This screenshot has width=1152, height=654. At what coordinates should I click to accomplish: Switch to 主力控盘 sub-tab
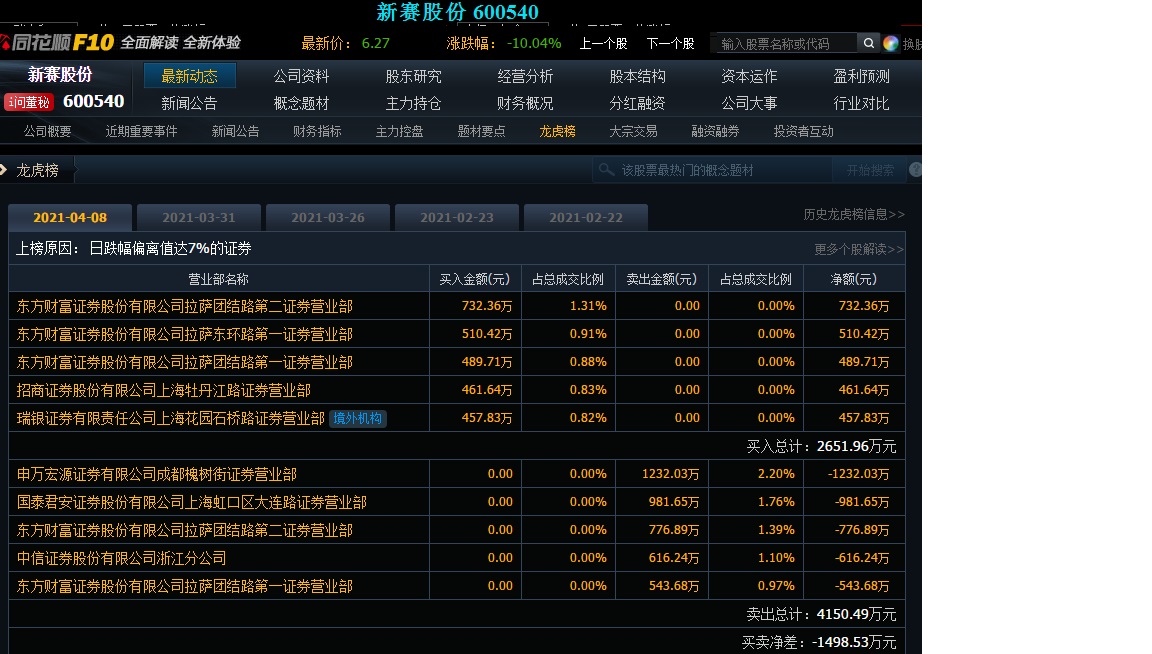point(399,131)
